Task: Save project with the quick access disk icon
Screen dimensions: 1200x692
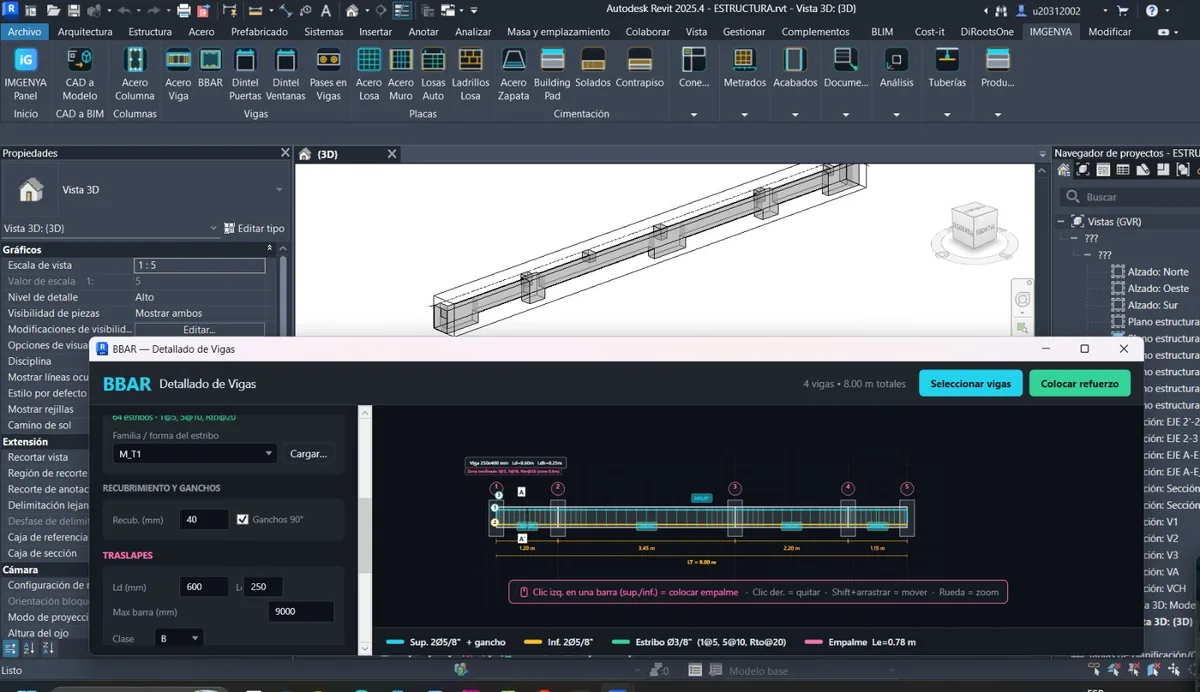Action: coord(76,11)
